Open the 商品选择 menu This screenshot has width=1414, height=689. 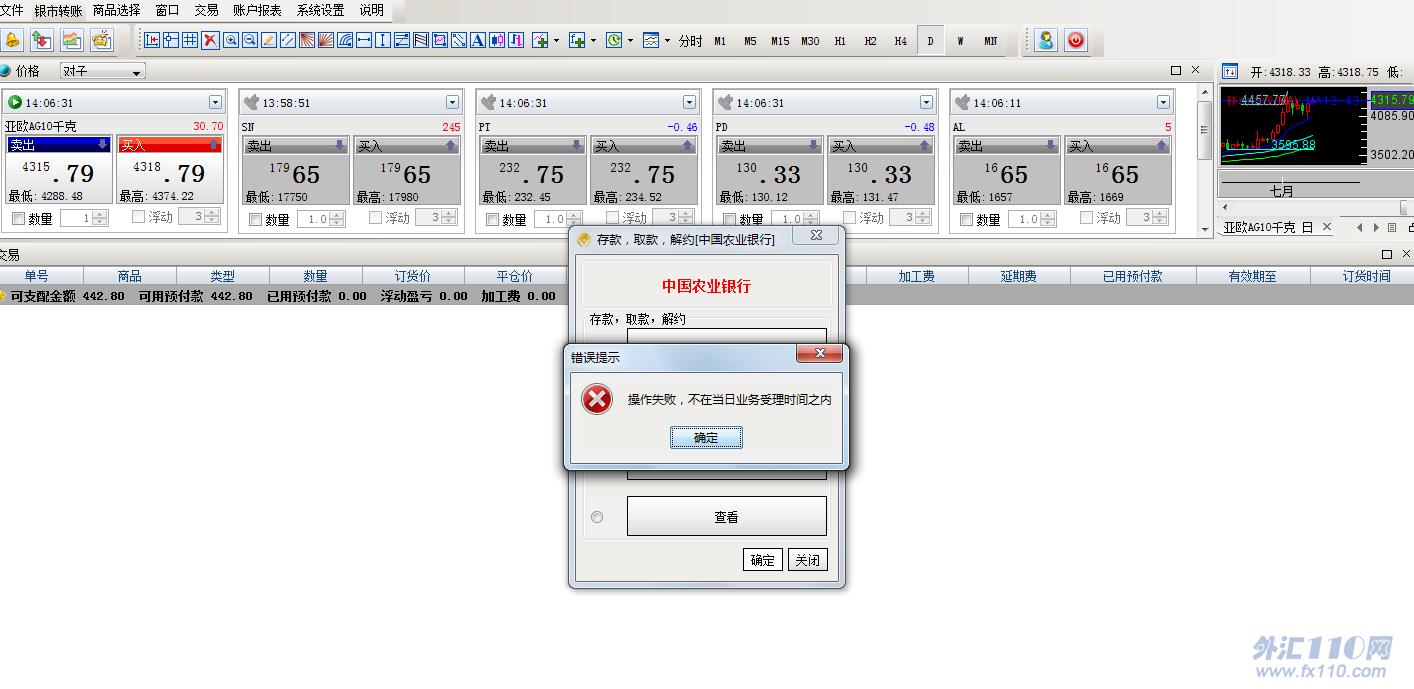(116, 10)
